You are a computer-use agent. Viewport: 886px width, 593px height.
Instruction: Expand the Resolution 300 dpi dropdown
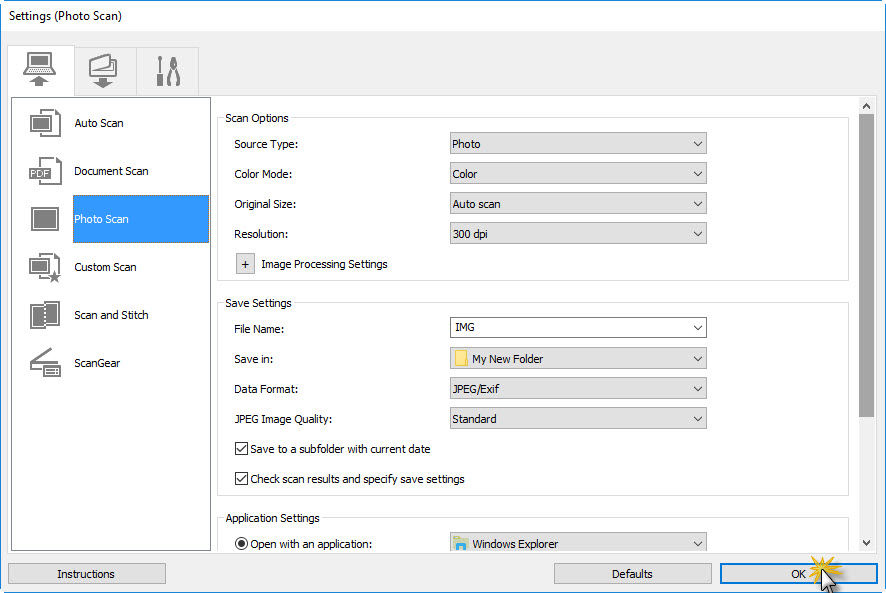(x=578, y=234)
